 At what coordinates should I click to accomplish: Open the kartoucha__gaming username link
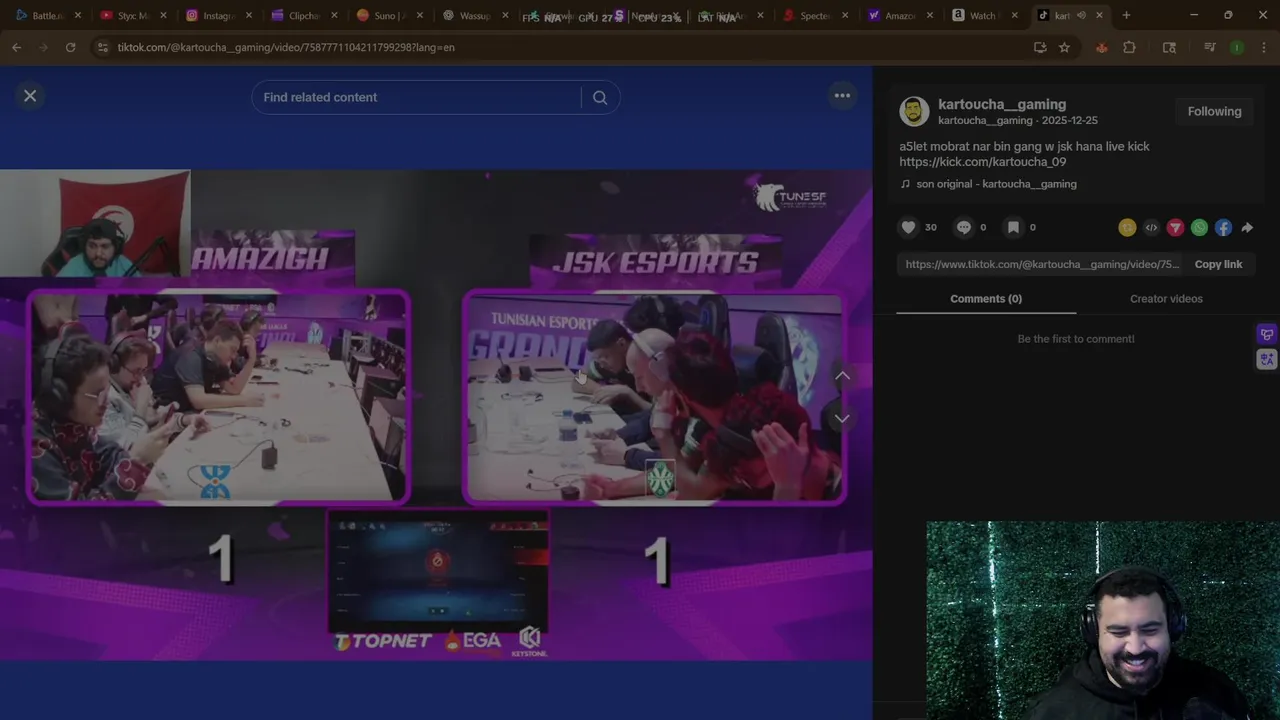[1002, 104]
